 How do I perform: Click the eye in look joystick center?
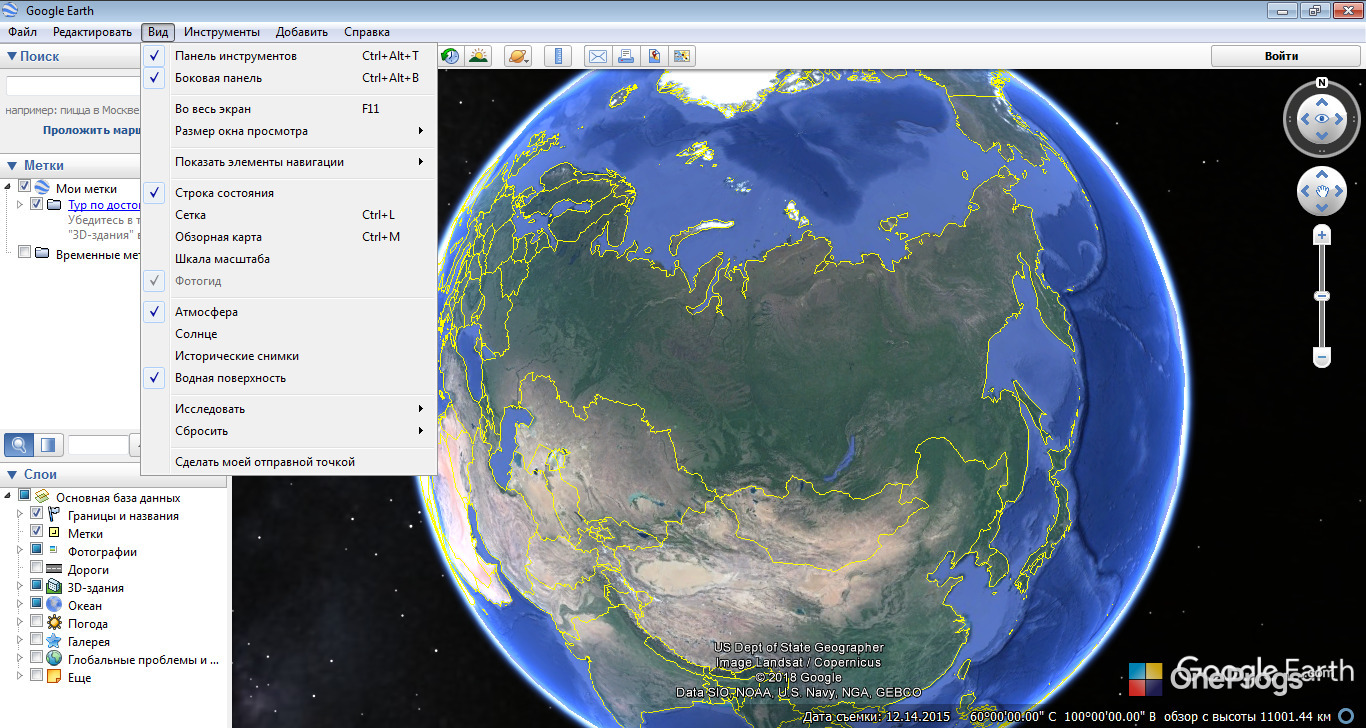(x=1322, y=119)
